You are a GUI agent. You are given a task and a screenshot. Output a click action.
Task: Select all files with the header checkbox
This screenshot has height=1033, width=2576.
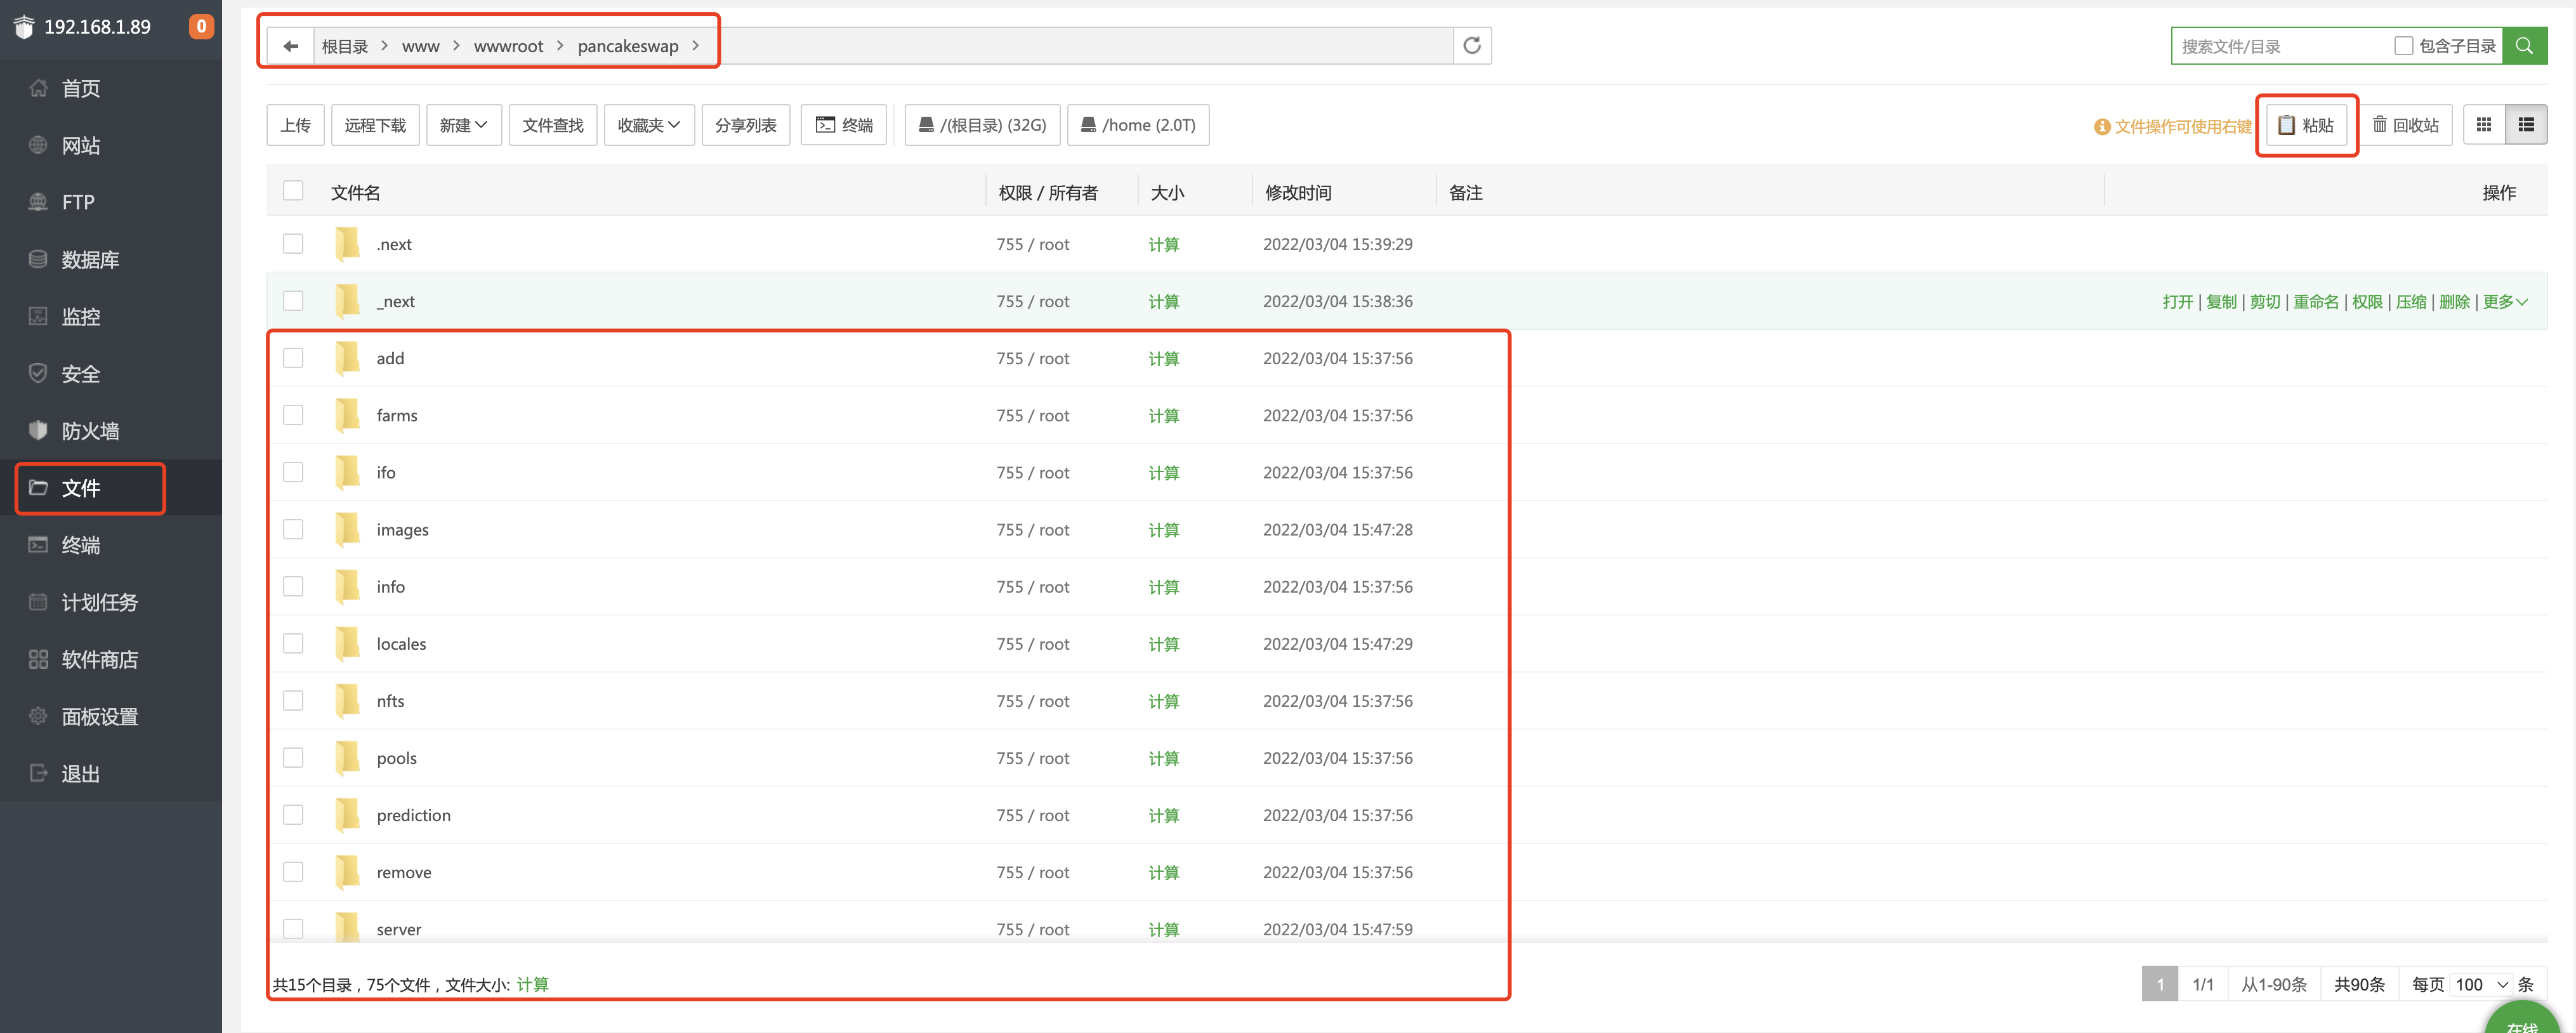point(293,190)
